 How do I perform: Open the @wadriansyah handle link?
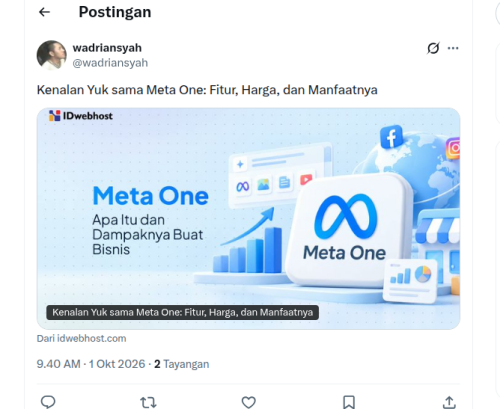click(110, 63)
